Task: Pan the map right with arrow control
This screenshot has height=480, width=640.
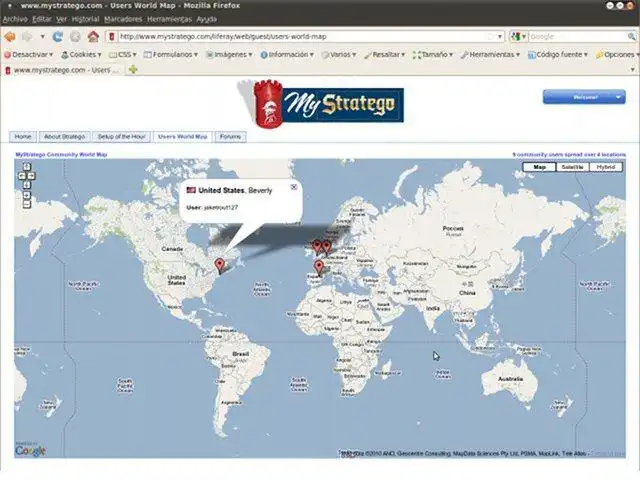Action: [31, 176]
